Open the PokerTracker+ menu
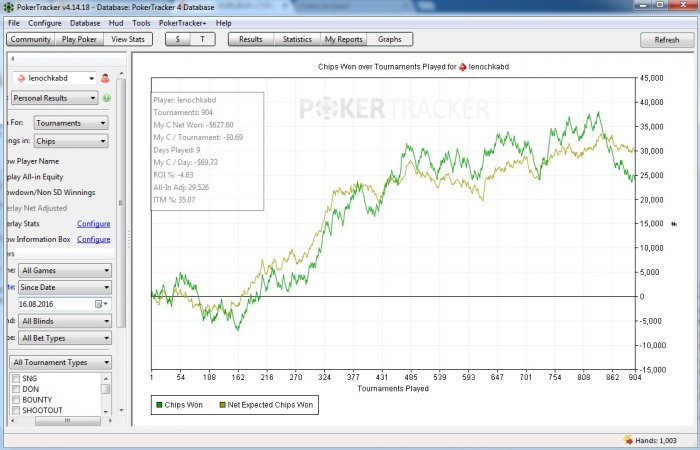Screen dimensions: 700x450 [183, 23]
